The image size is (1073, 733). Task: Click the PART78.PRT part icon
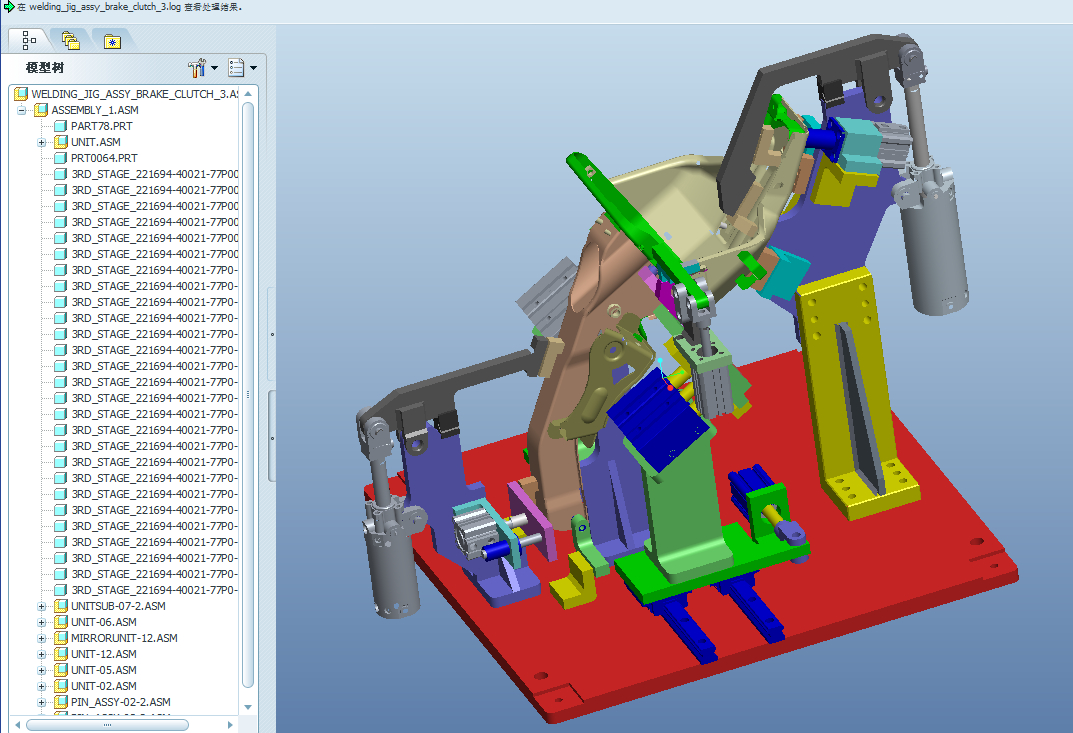[60, 126]
